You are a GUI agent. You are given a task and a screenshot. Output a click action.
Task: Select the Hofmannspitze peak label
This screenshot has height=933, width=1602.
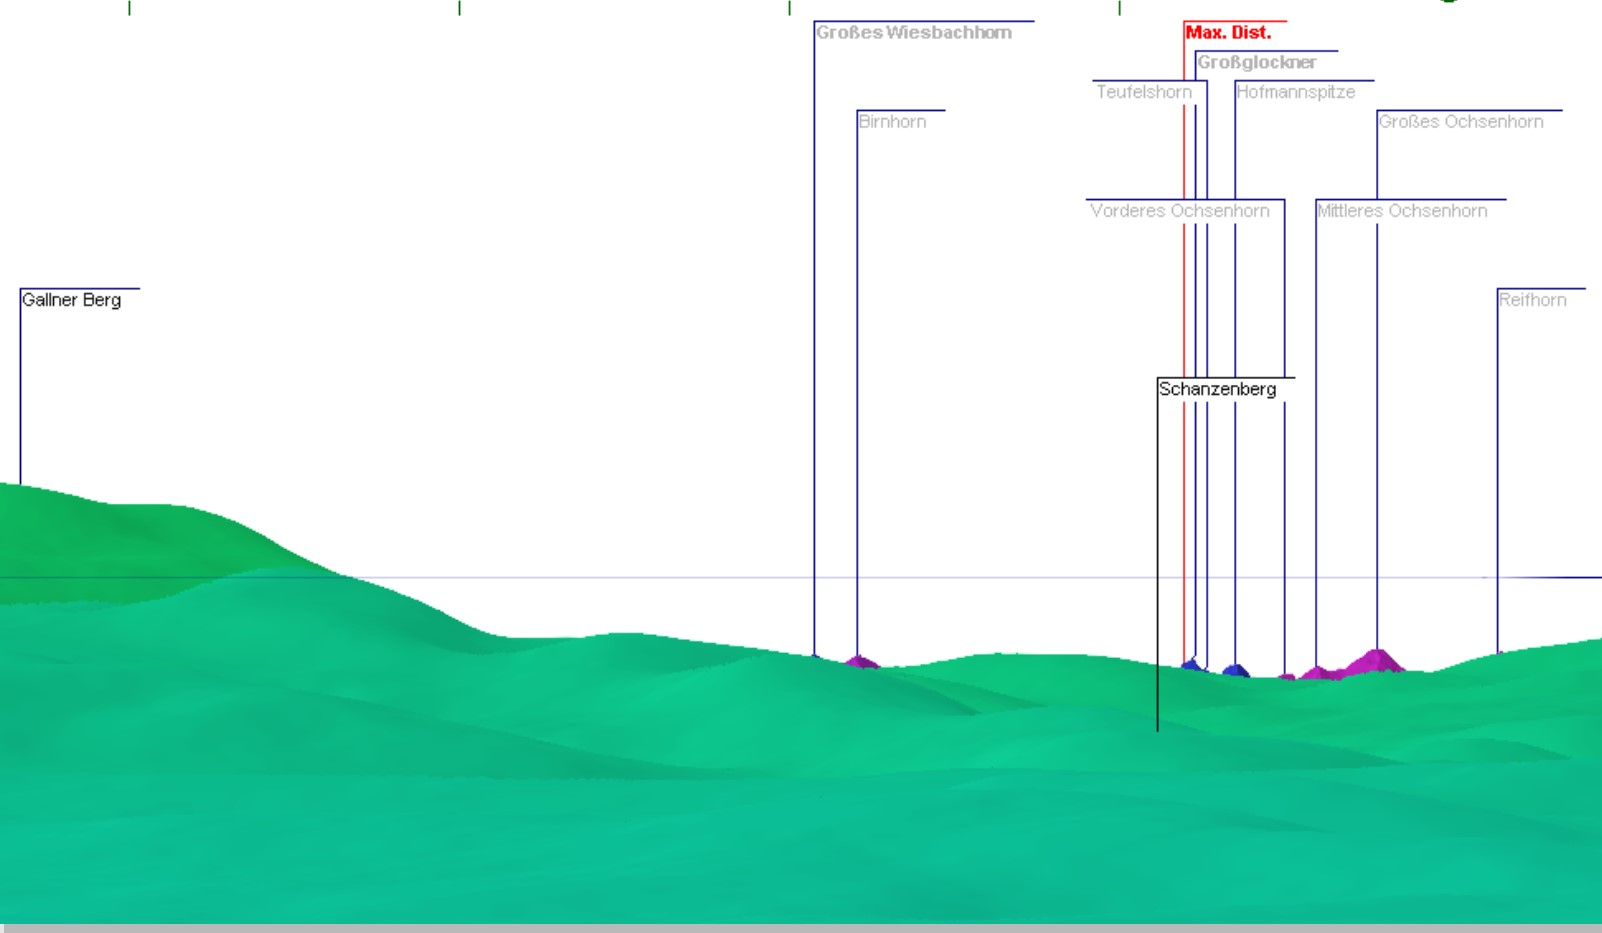point(1295,92)
